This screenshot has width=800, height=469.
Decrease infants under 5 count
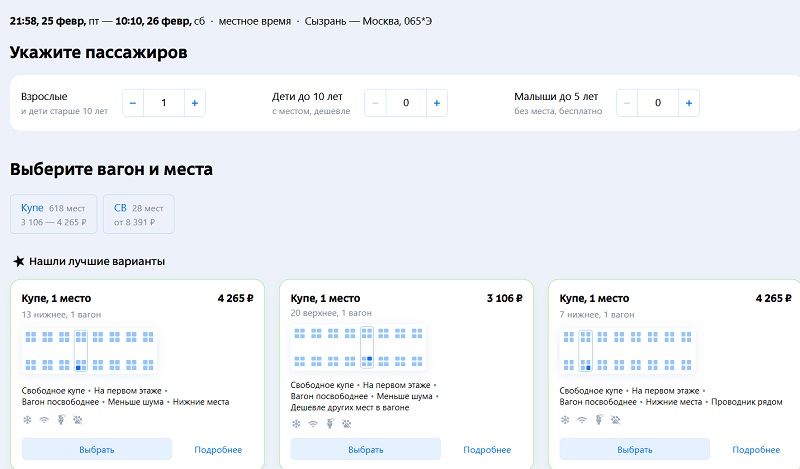628,103
